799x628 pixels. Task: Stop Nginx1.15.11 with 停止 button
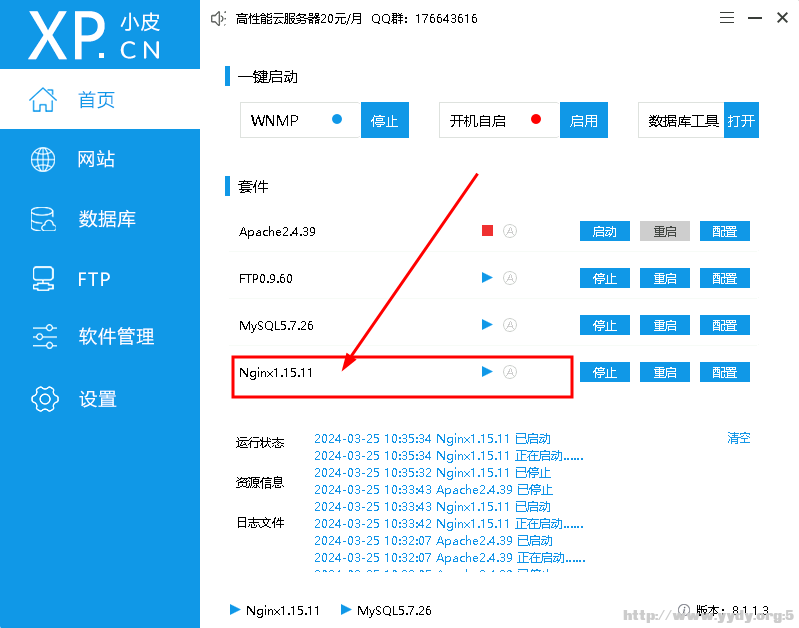point(605,372)
